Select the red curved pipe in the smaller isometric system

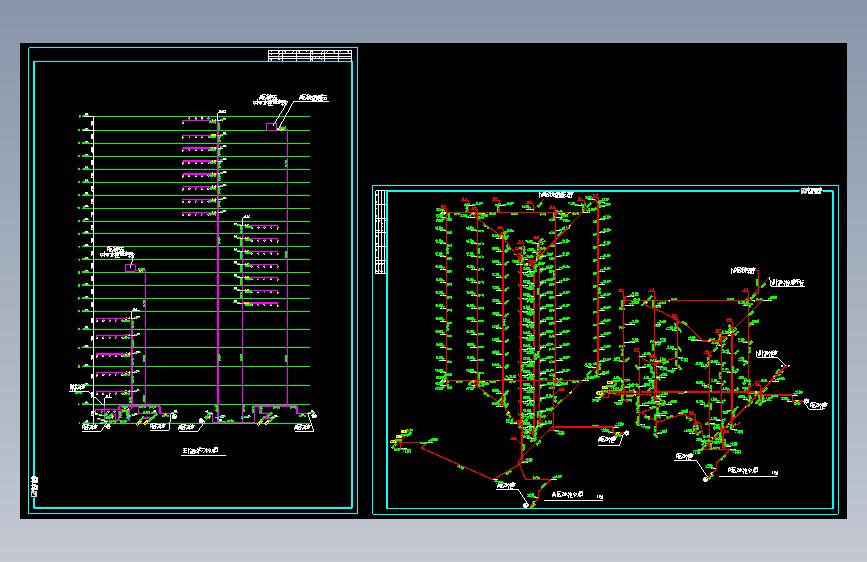tap(678, 322)
